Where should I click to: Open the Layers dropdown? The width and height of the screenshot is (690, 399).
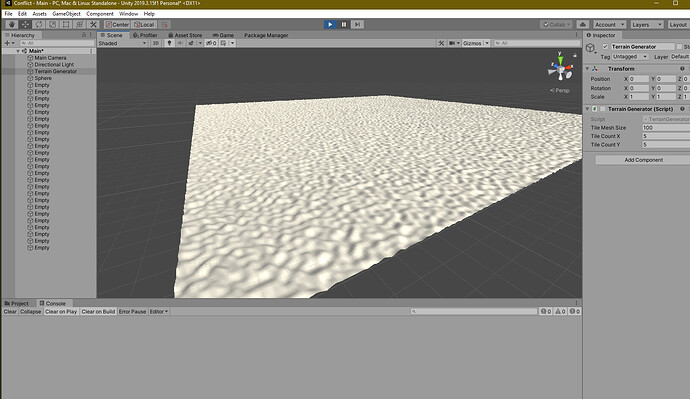[x=646, y=25]
